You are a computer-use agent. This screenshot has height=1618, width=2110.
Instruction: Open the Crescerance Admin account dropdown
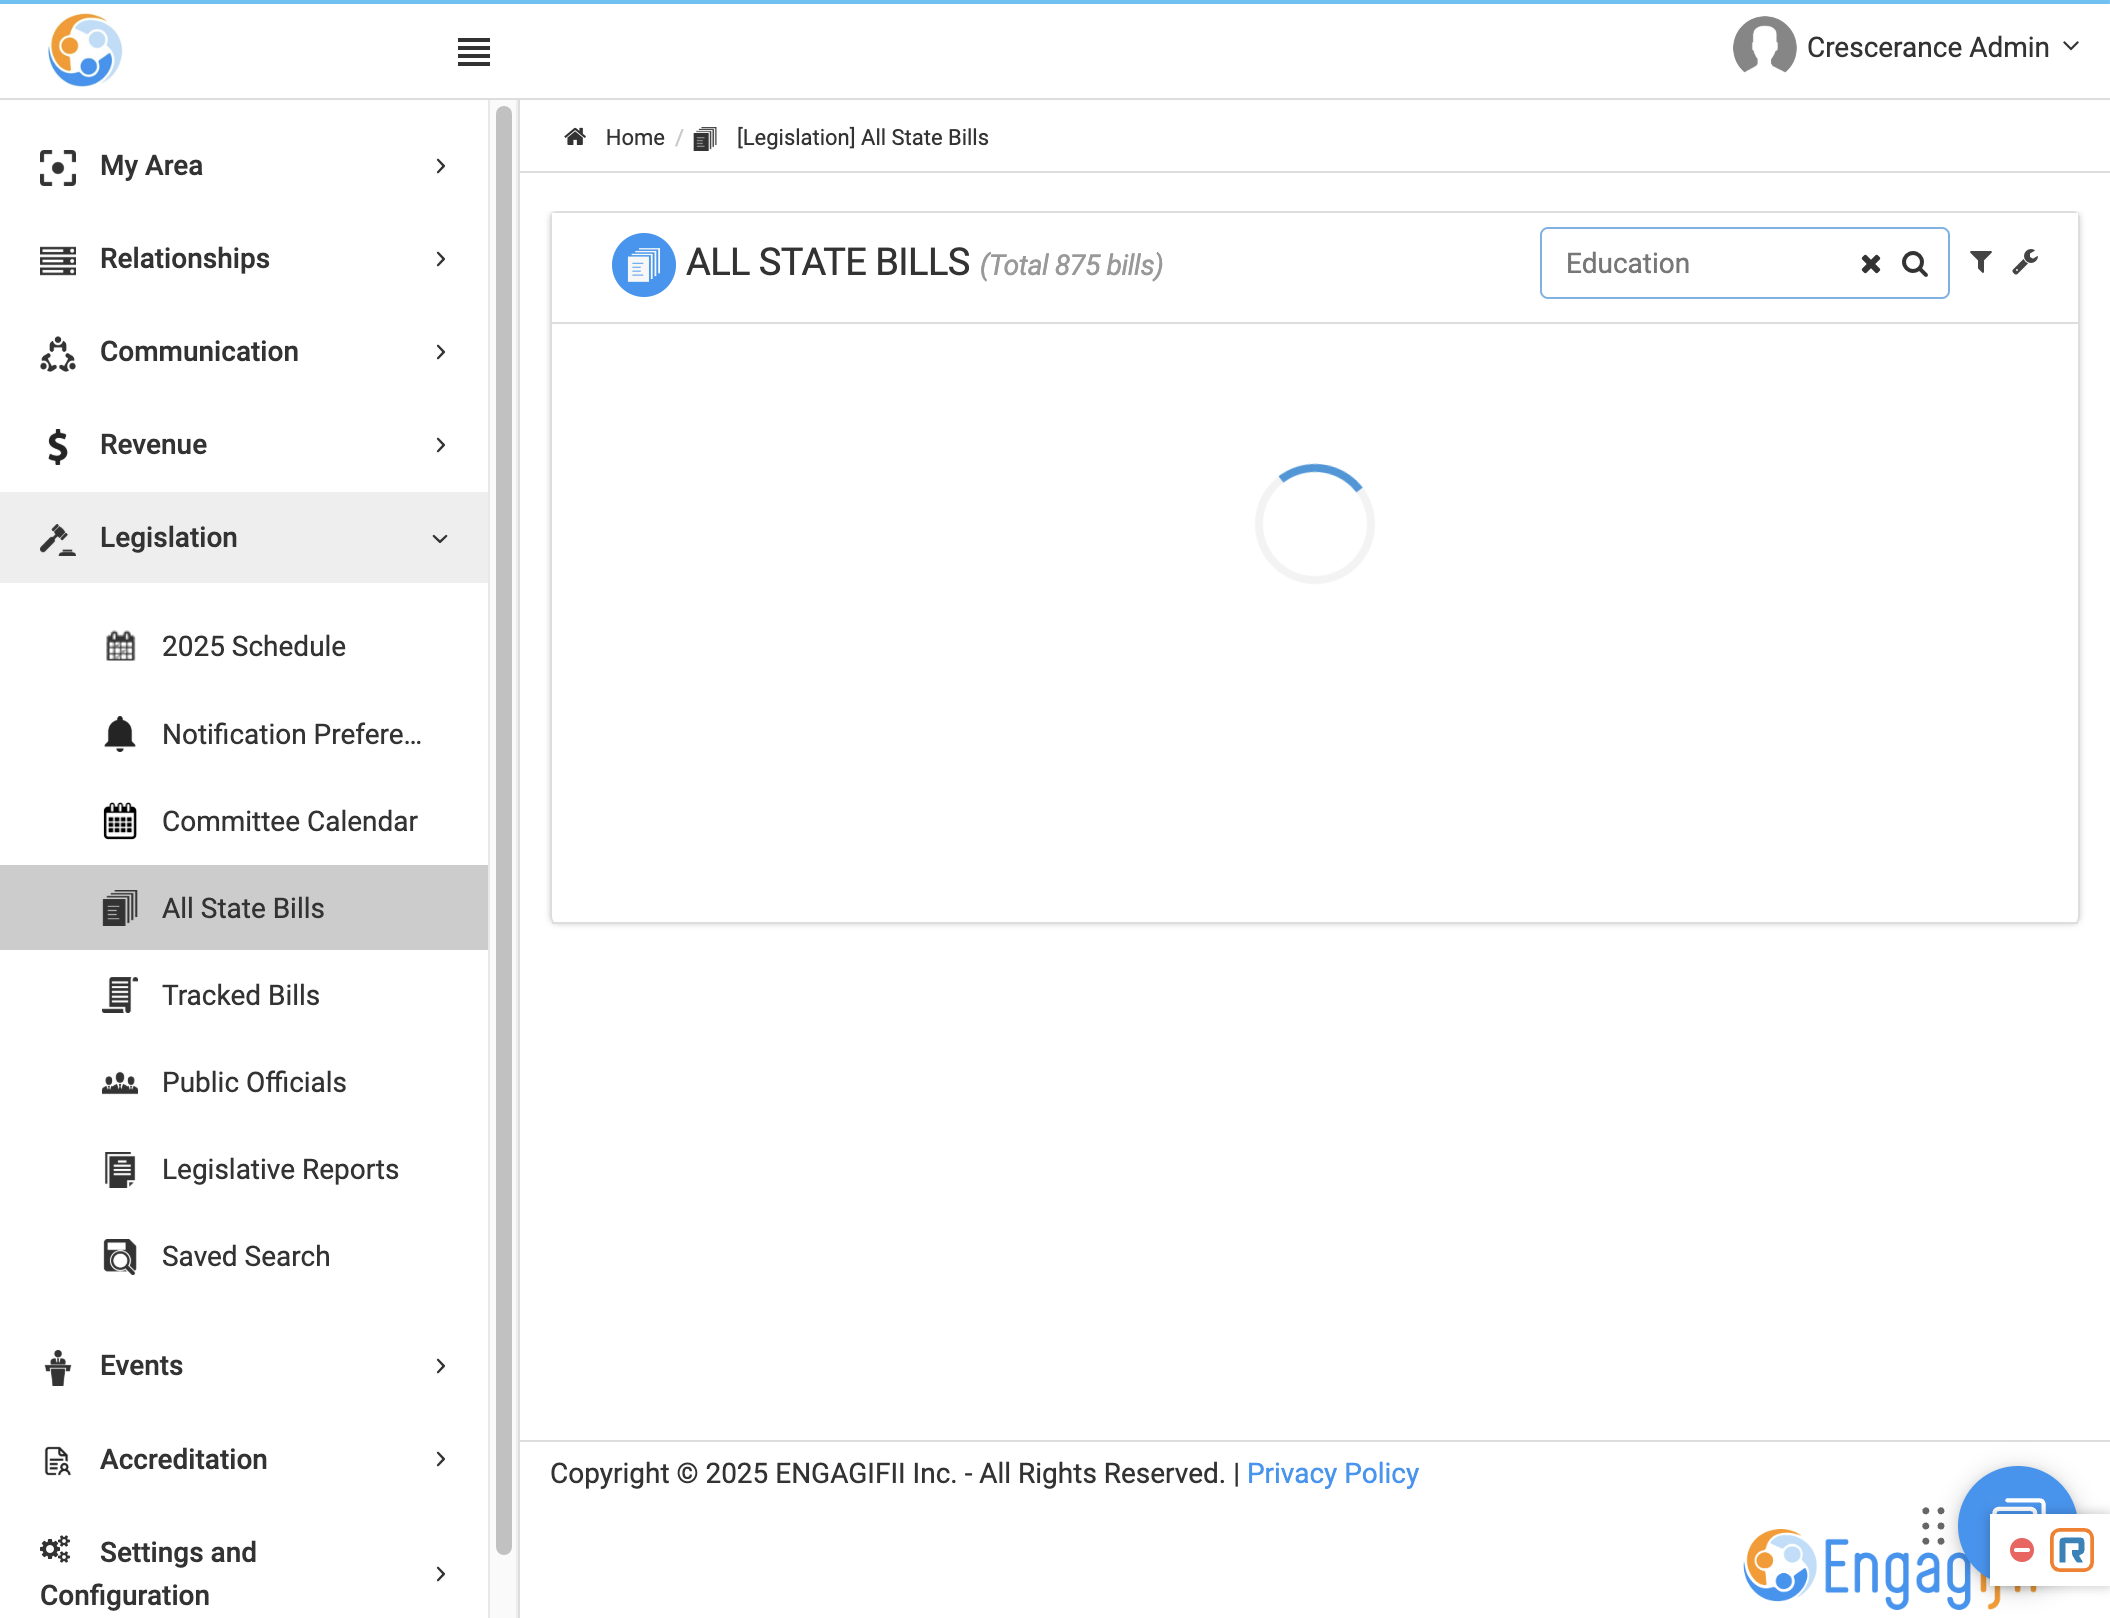(1943, 47)
